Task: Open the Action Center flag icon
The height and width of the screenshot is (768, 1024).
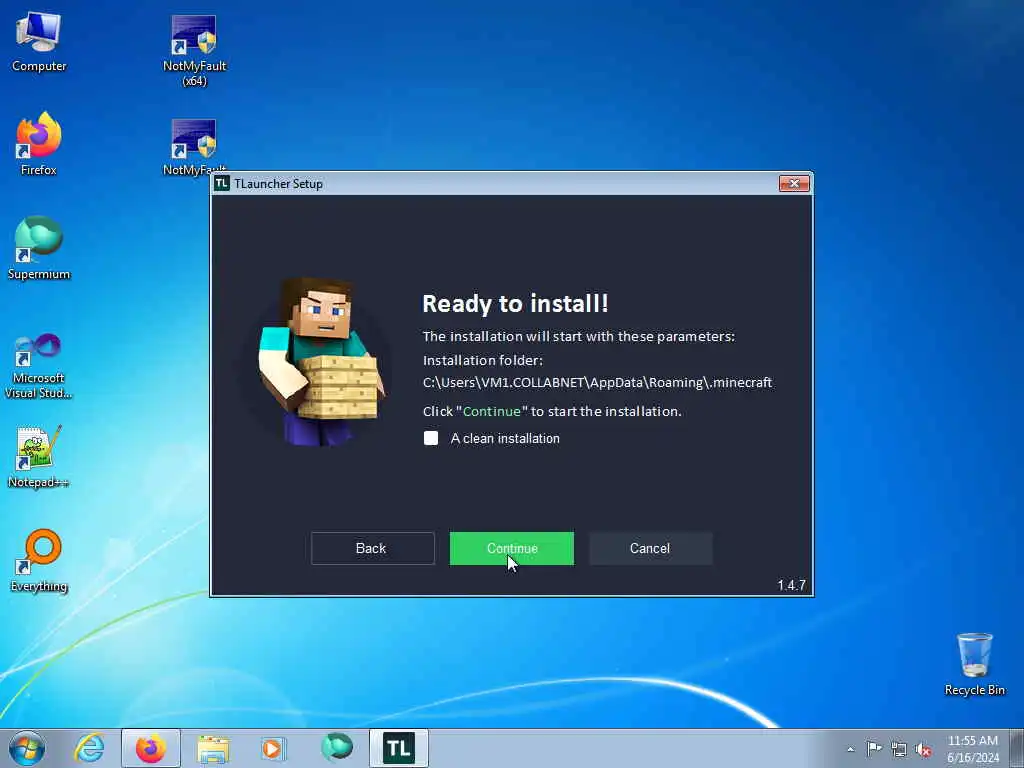Action: point(874,748)
